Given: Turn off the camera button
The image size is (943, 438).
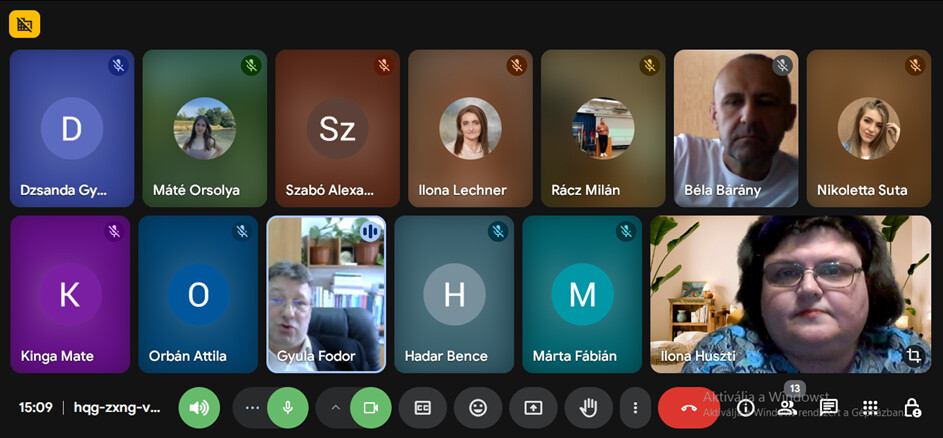Looking at the screenshot, I should 371,408.
